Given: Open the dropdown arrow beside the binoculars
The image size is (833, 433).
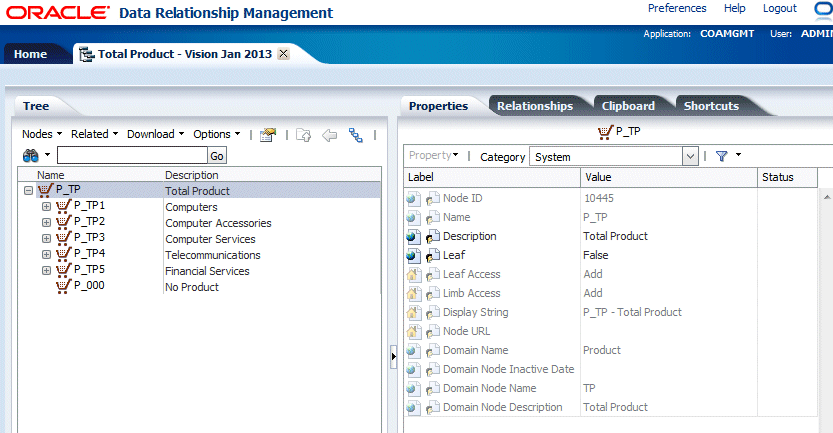Looking at the screenshot, I should pyautogui.click(x=47, y=155).
